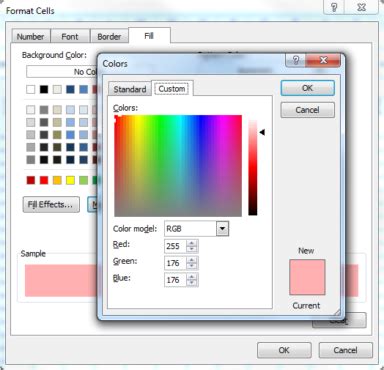Viewport: 384px width, 370px height.
Task: Click the help button of Format Cells
Action: pos(334,7)
